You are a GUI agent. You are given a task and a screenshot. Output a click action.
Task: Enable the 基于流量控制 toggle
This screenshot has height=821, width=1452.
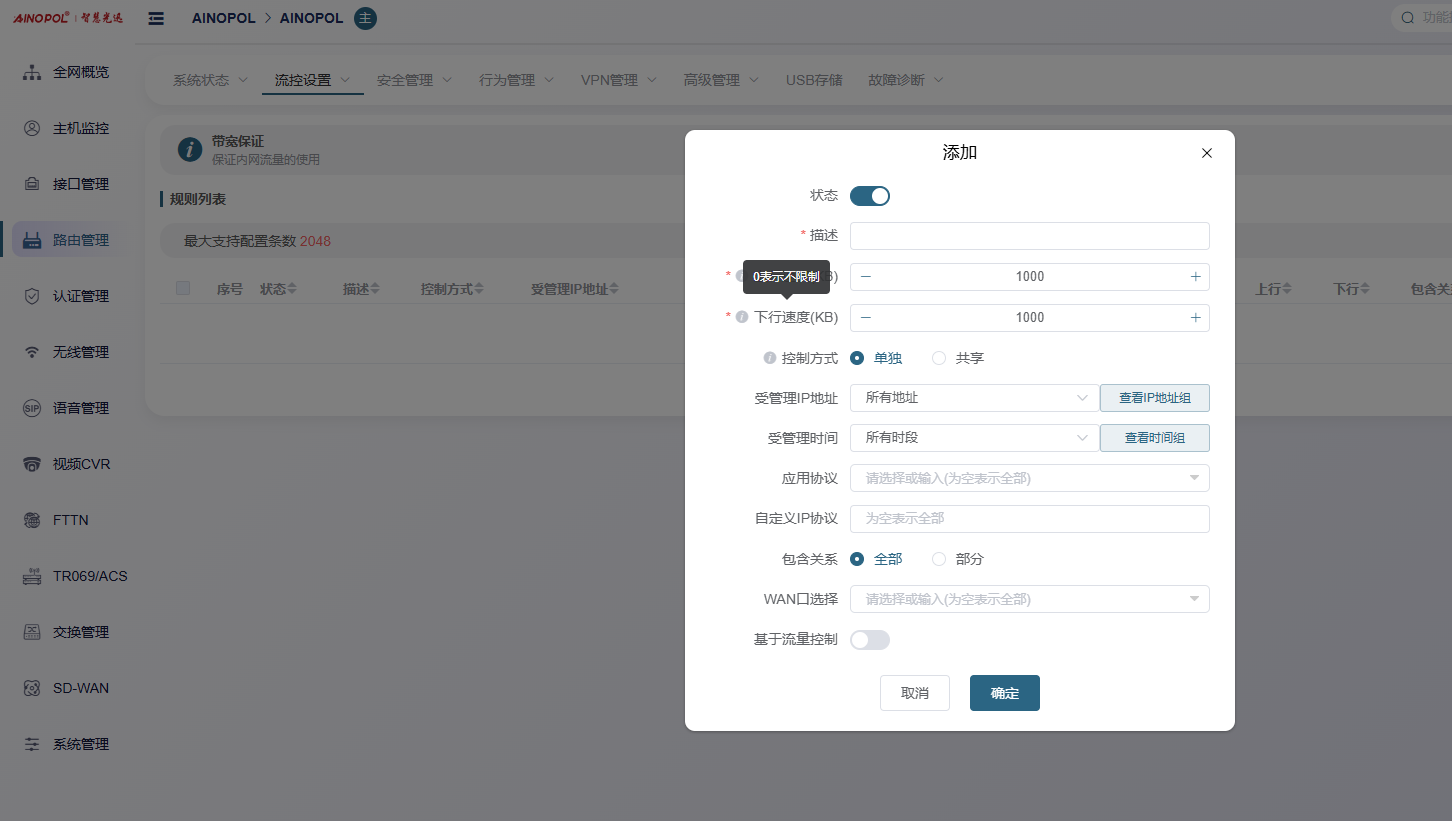(869, 640)
